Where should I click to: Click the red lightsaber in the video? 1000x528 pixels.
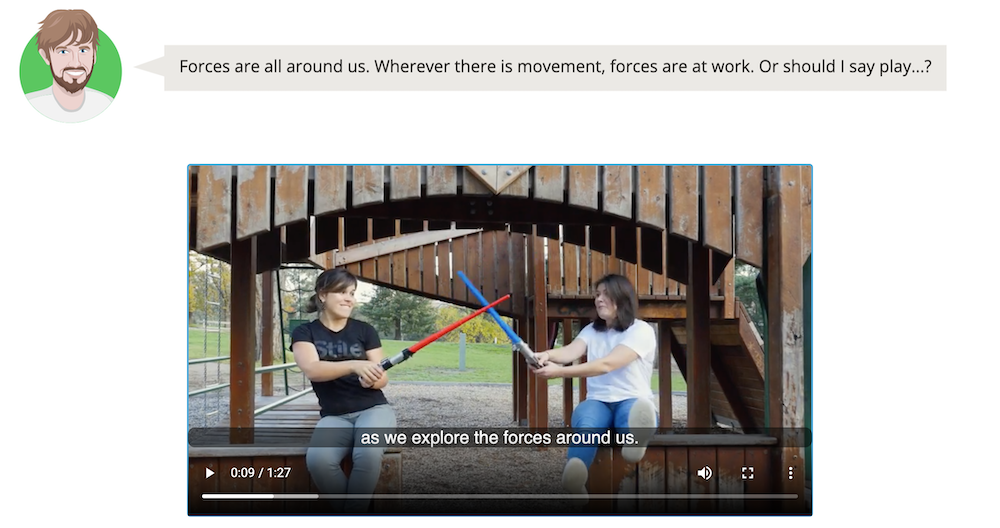point(445,333)
